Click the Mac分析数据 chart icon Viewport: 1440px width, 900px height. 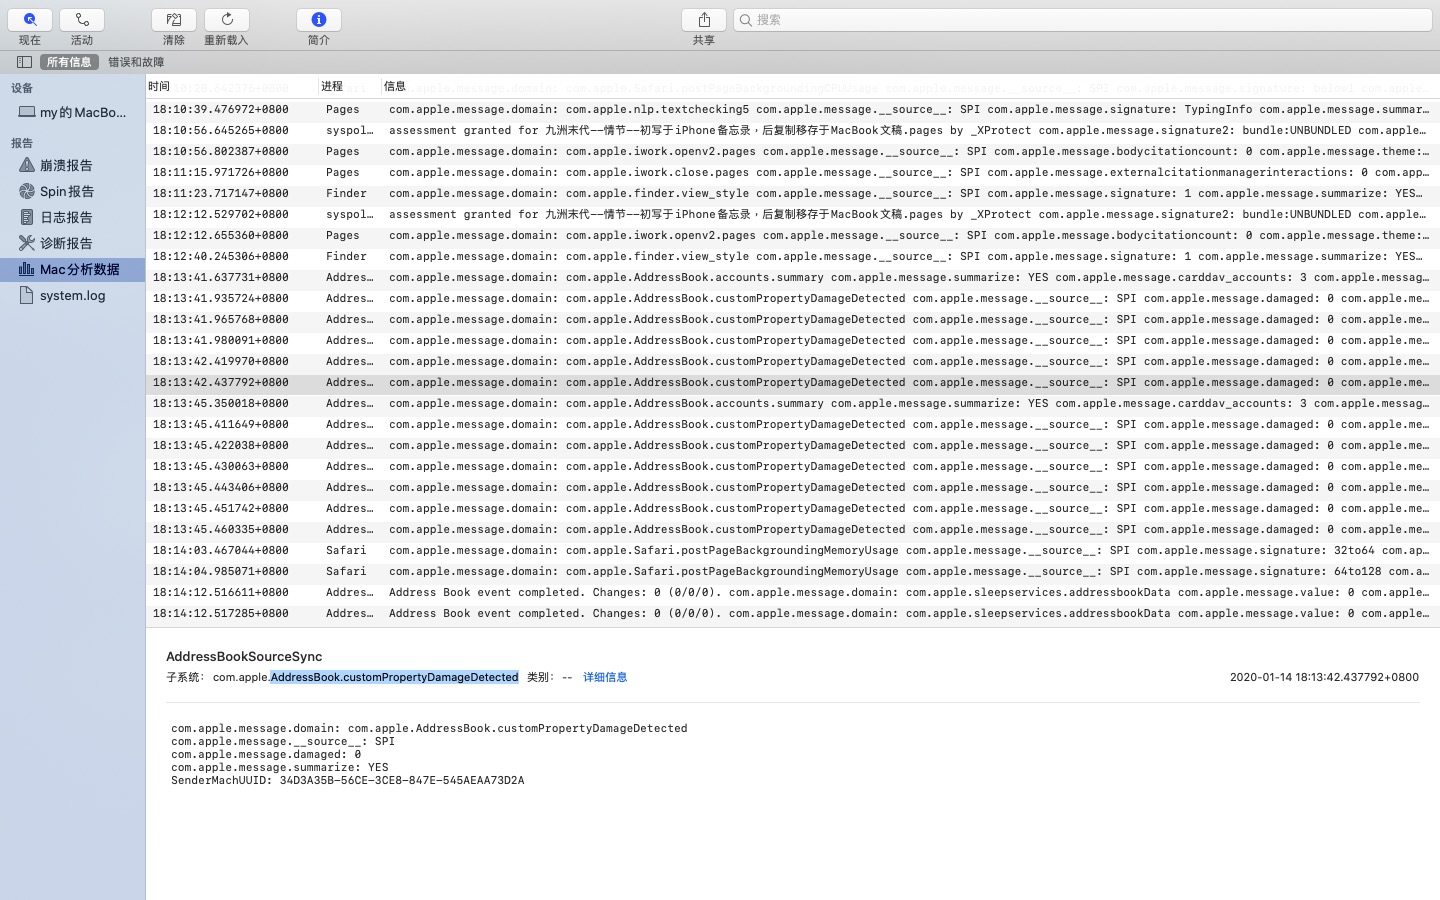27,269
